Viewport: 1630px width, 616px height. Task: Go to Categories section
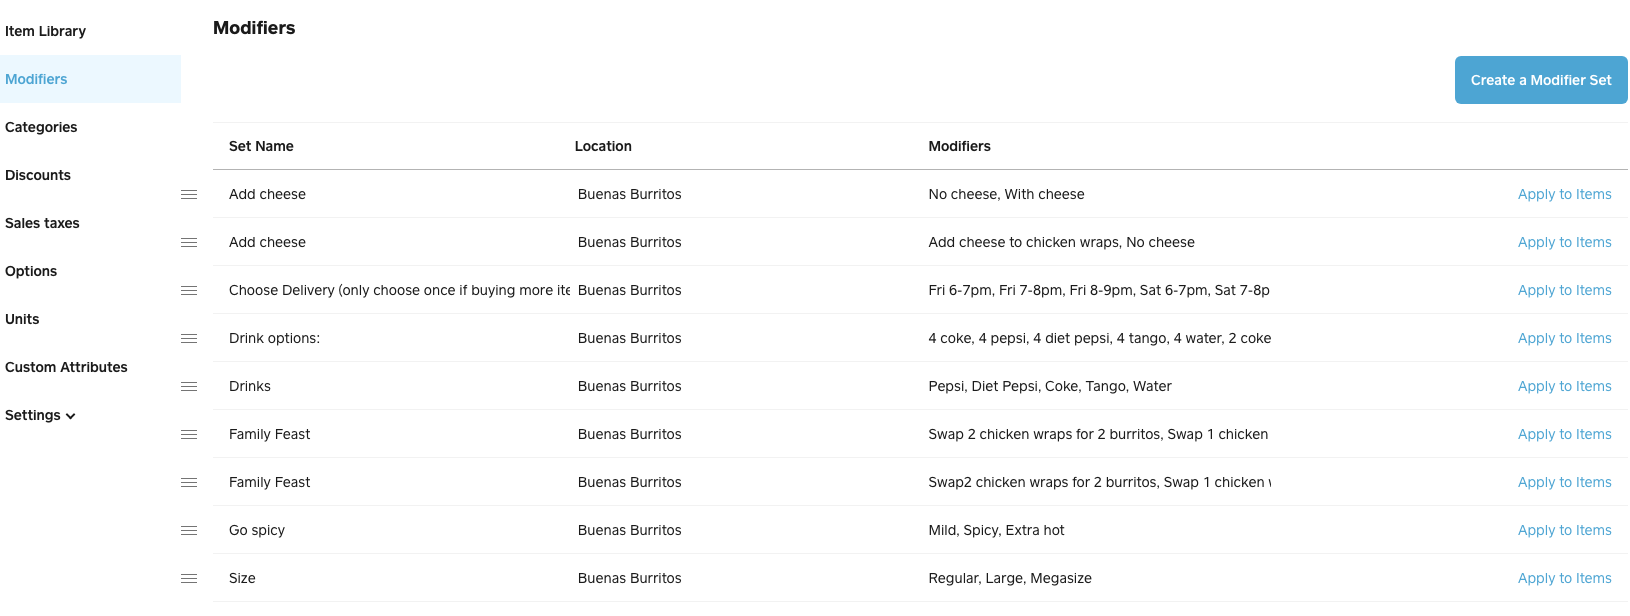[x=41, y=127]
